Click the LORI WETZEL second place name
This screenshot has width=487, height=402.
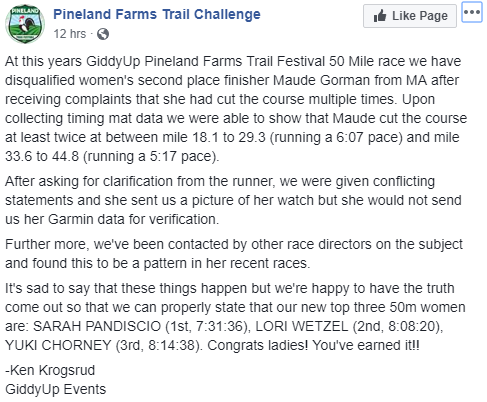(x=302, y=326)
